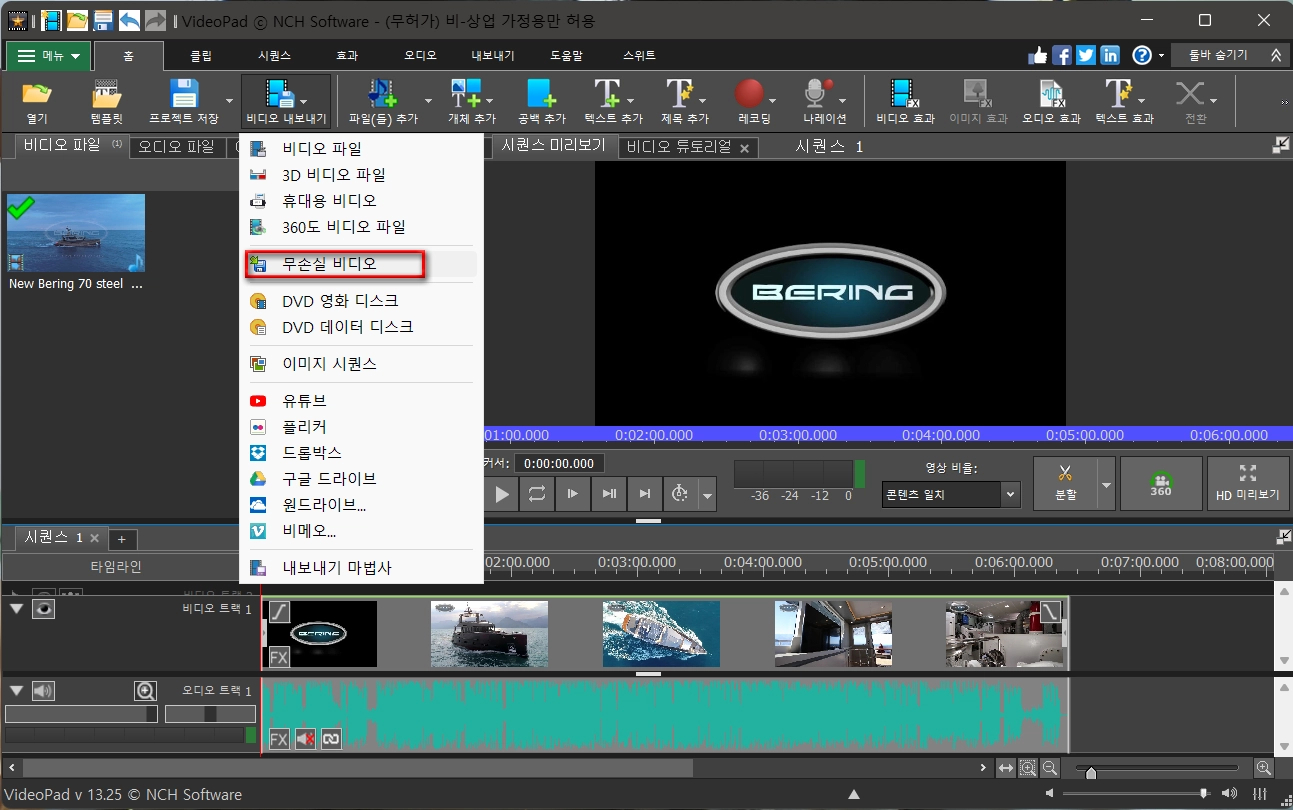Click the 분할 split button
Viewport: 1293px width, 810px height.
click(1065, 484)
